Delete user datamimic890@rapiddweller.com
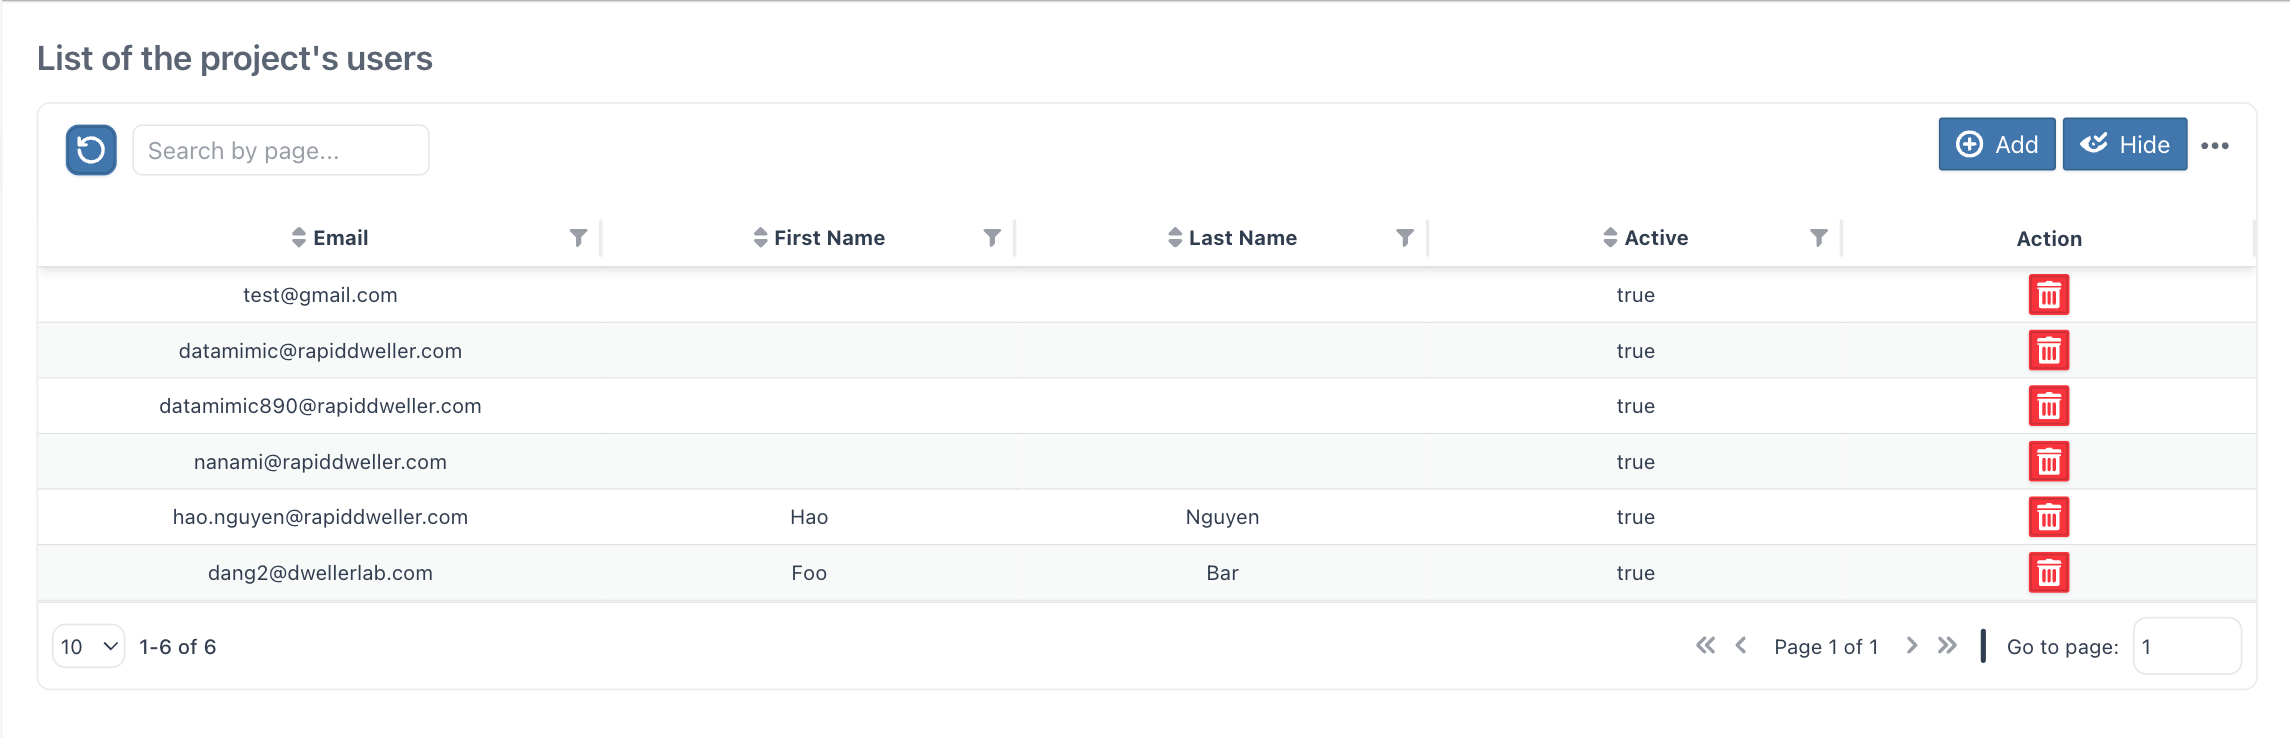 coord(2049,406)
